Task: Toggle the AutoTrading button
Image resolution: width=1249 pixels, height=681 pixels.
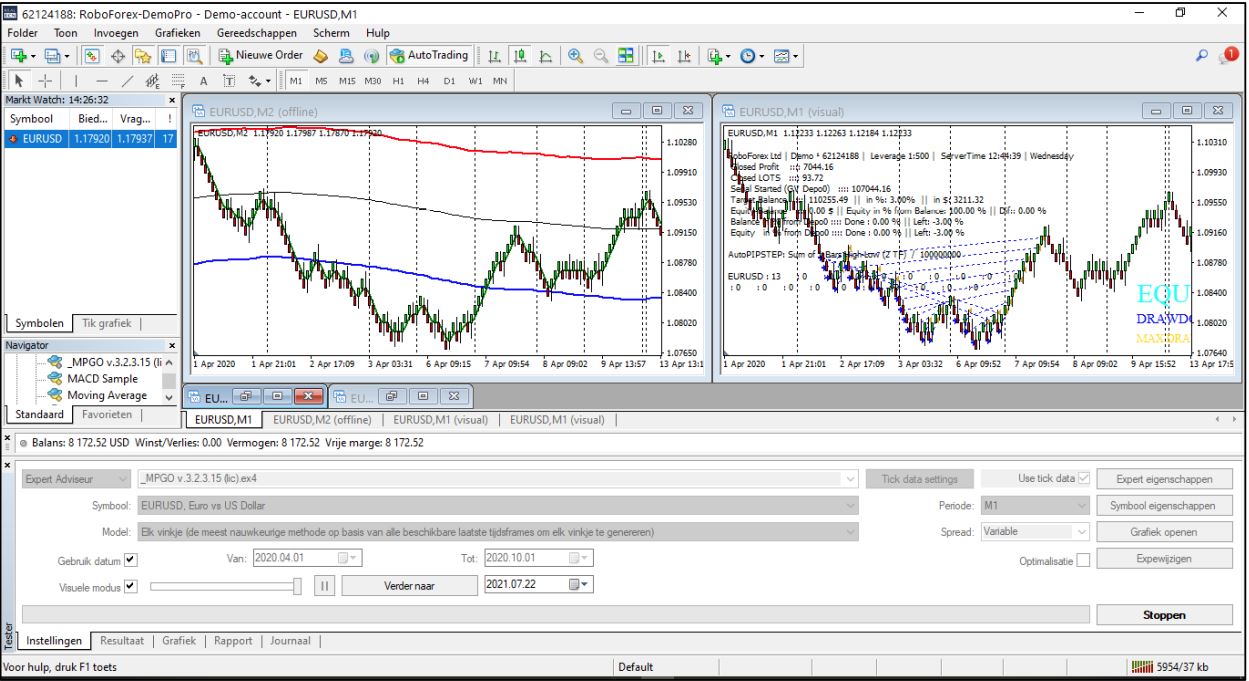Action: coord(429,55)
